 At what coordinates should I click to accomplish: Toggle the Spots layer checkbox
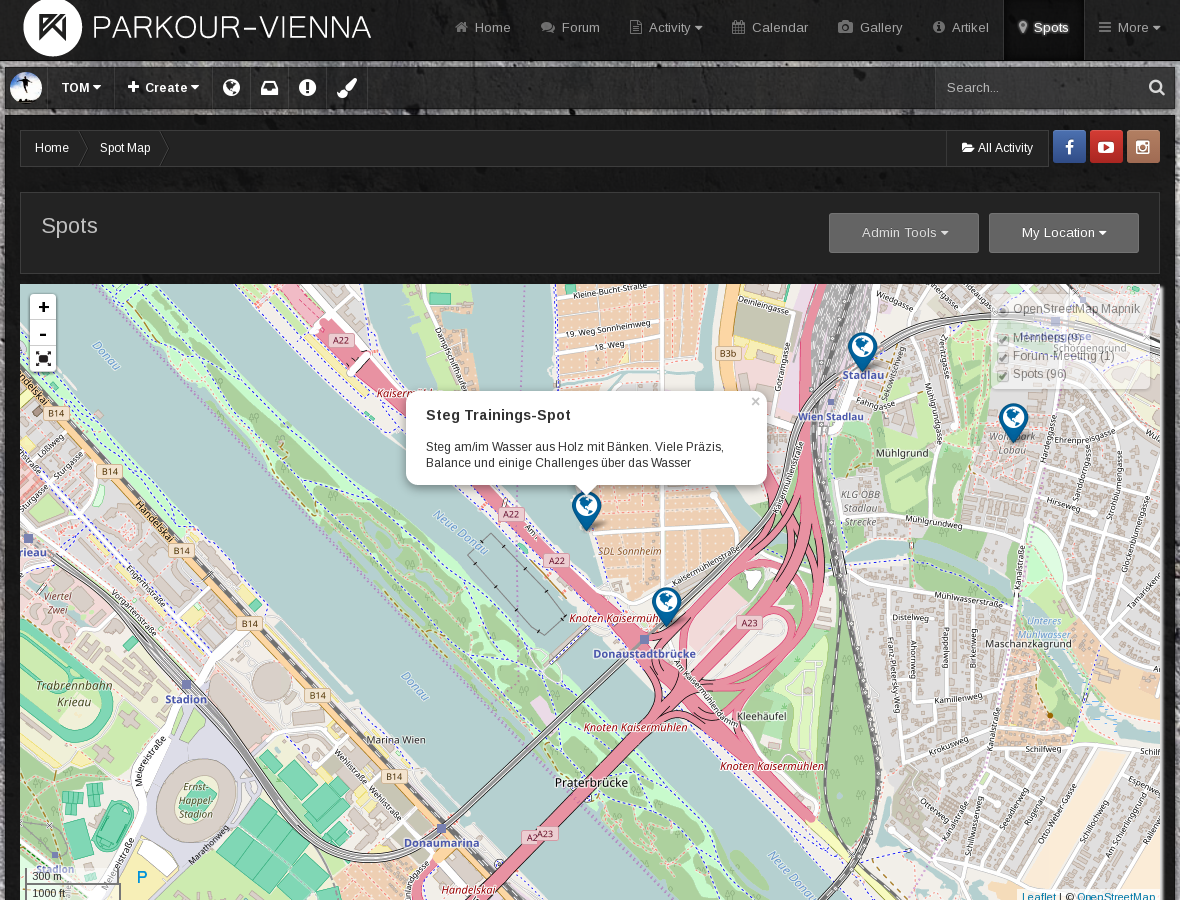pyautogui.click(x=1002, y=375)
